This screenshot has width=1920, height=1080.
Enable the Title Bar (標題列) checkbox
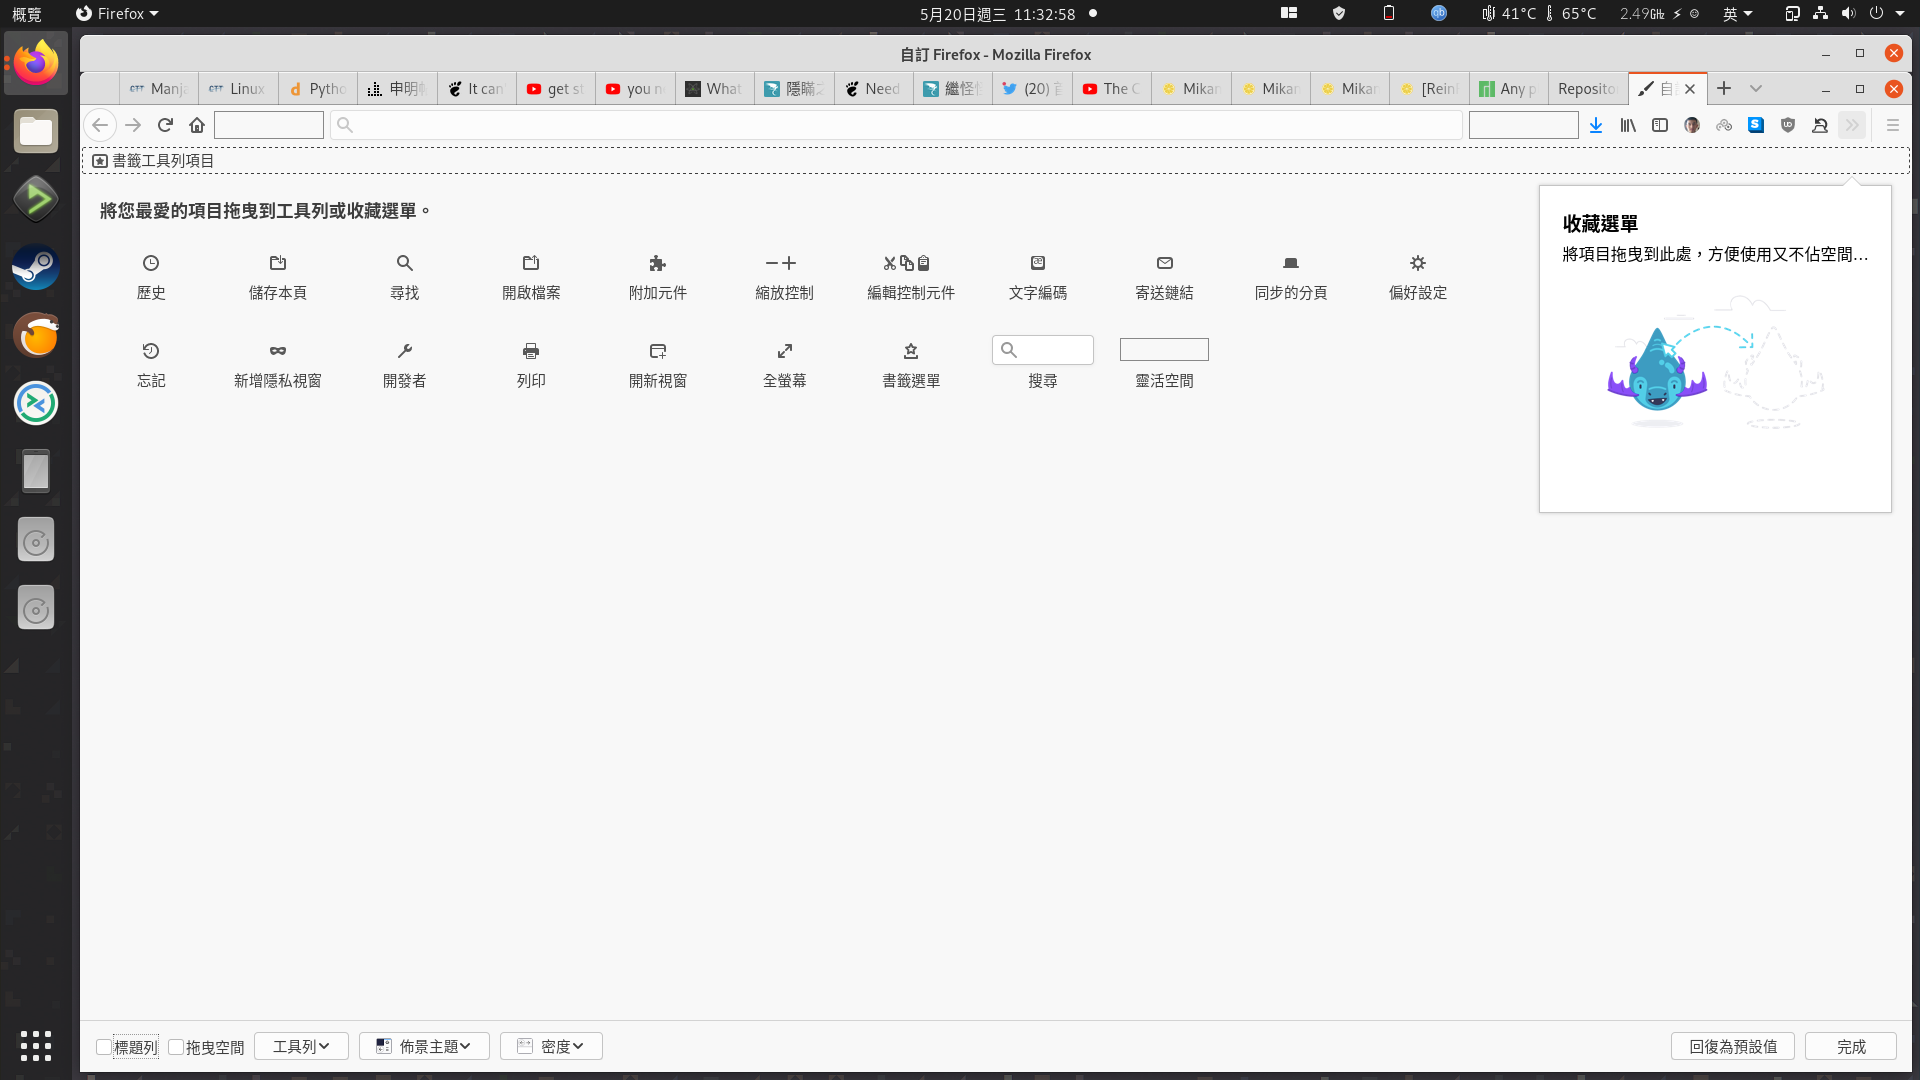pyautogui.click(x=103, y=1047)
